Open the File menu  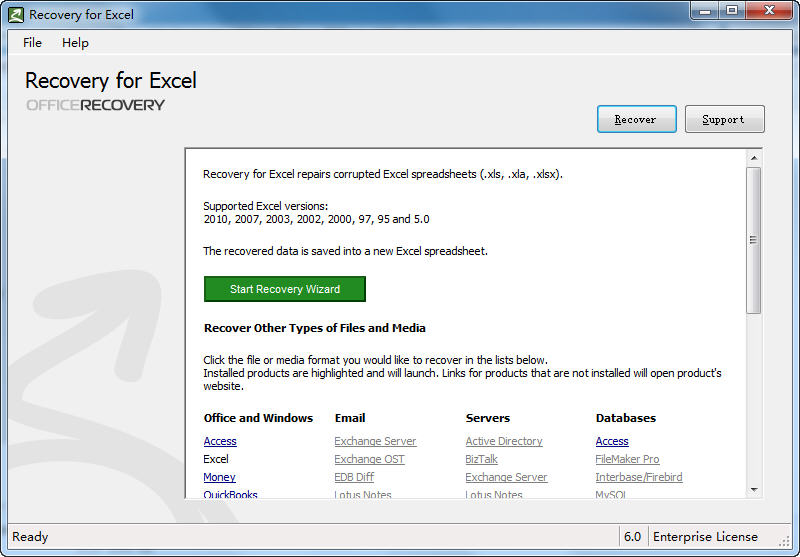click(x=32, y=43)
